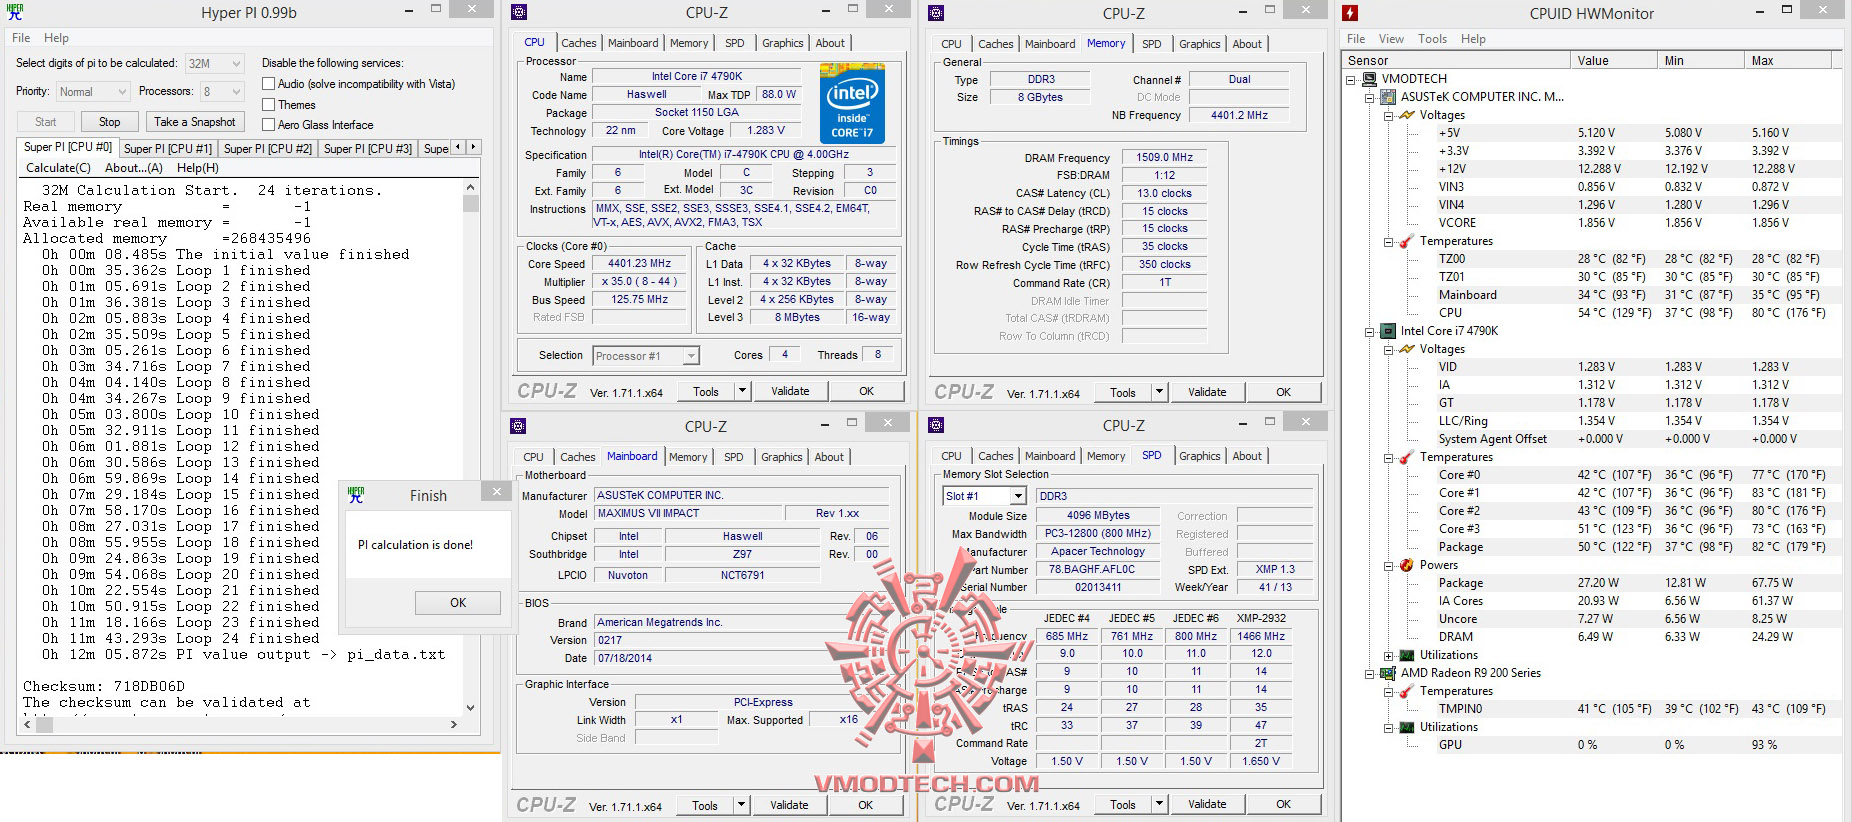Click the Apacer Technology manufacturer field
Screen dimensions: 1852x822
pyautogui.click(x=1097, y=551)
